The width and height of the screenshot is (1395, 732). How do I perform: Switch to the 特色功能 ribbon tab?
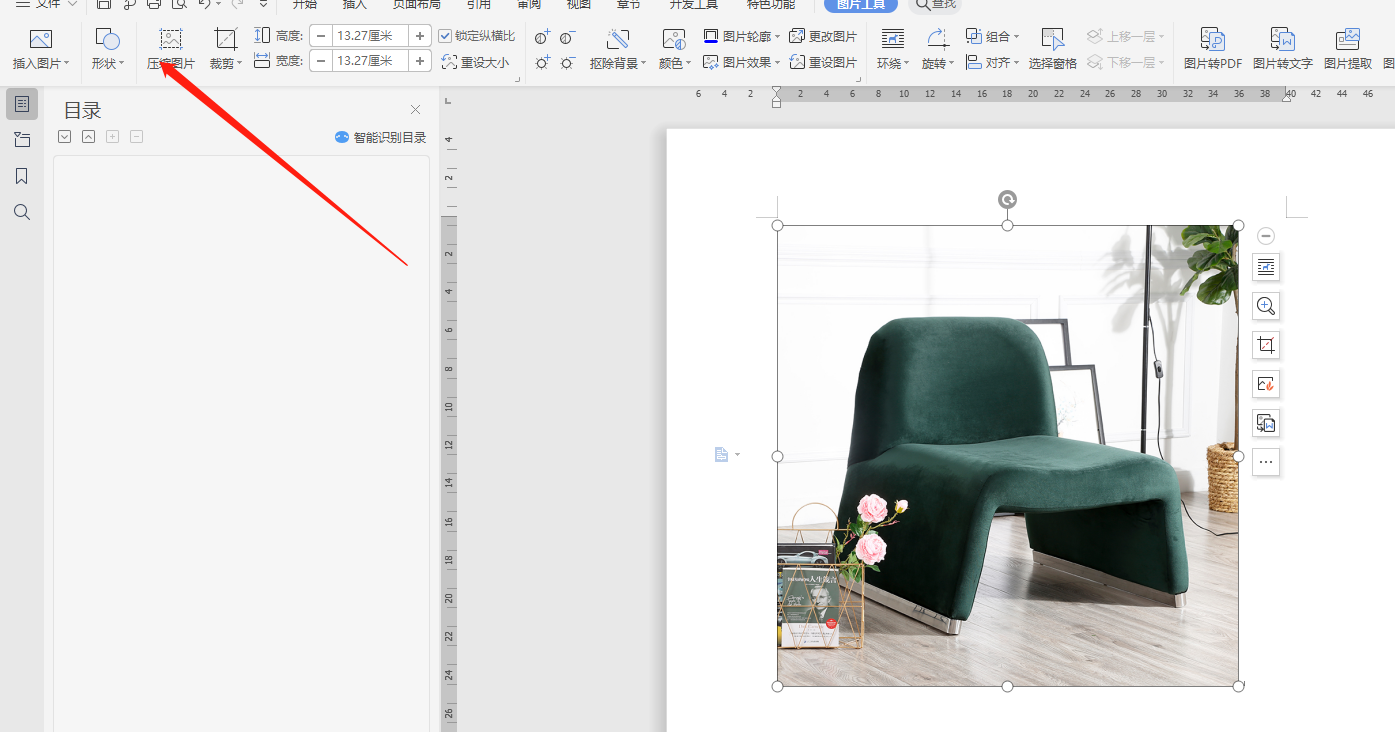click(x=771, y=5)
